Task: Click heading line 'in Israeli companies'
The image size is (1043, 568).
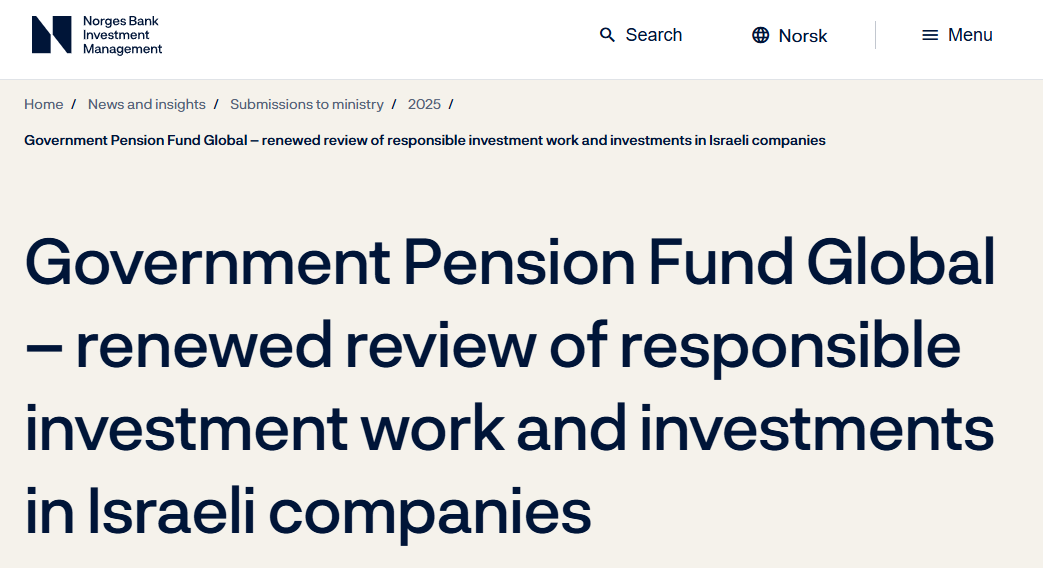Action: tap(308, 511)
